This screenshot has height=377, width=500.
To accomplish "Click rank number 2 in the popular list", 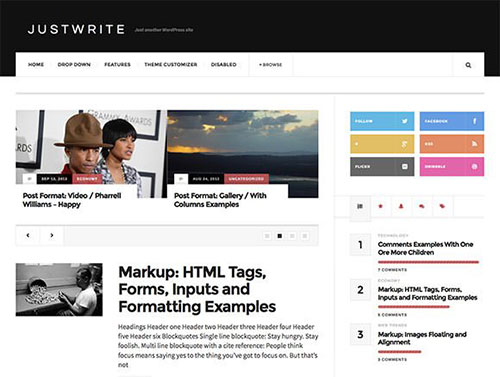I will (x=360, y=290).
